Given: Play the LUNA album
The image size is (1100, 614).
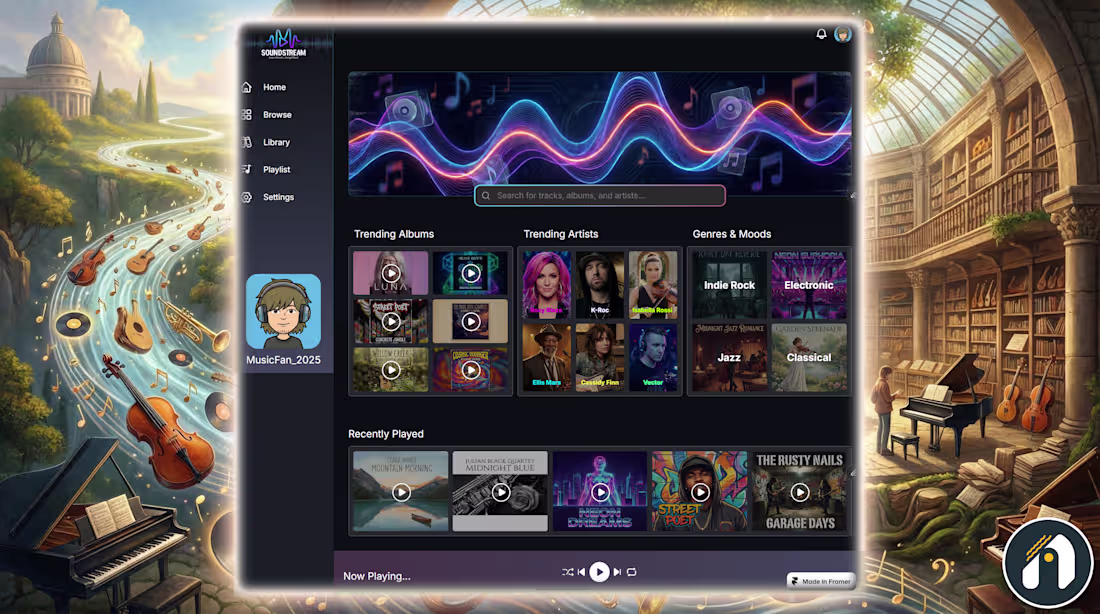Looking at the screenshot, I should [x=390, y=272].
